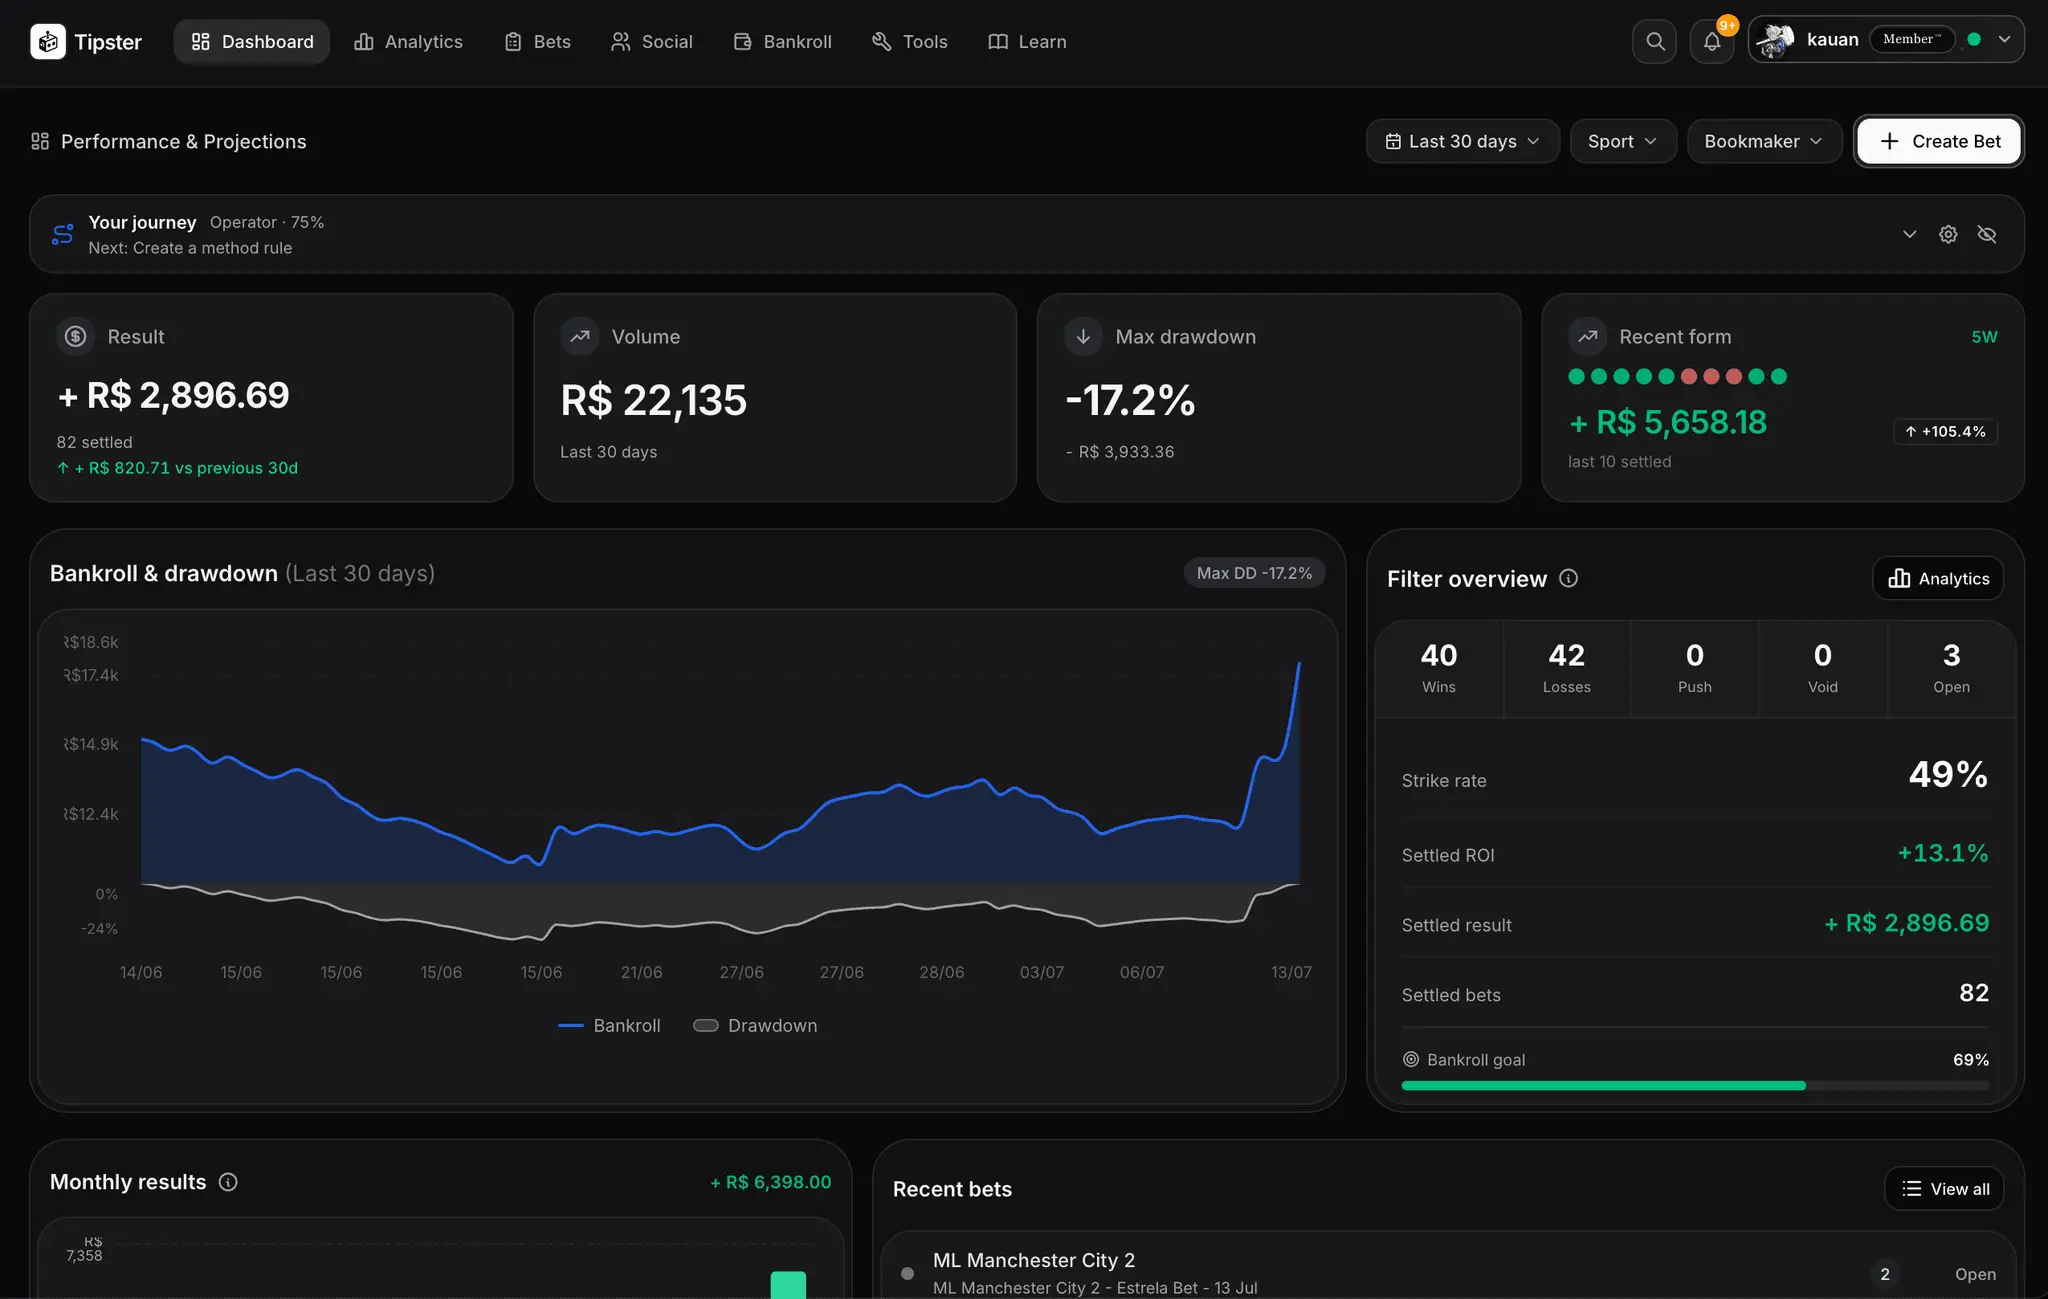Click the 3 Open stat cell
2048x1299 pixels.
(x=1951, y=668)
